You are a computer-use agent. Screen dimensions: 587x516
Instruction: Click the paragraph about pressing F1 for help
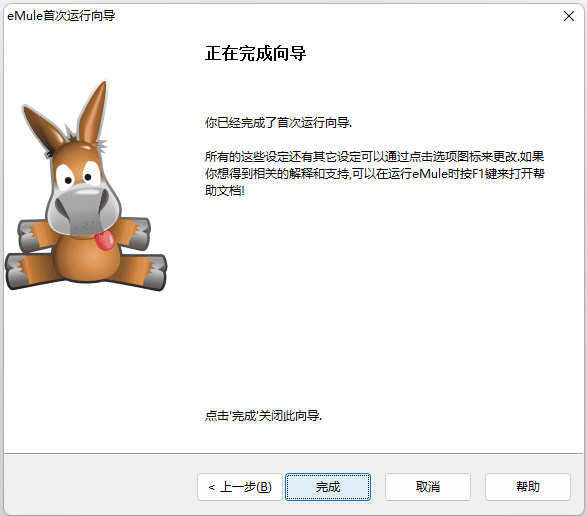click(x=374, y=173)
